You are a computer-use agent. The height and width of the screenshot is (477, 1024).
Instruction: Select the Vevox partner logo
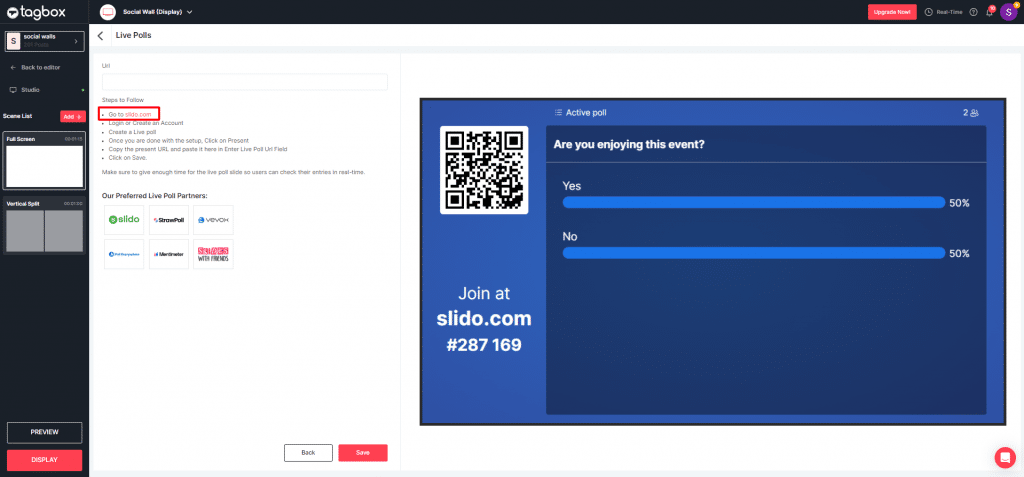click(x=213, y=219)
